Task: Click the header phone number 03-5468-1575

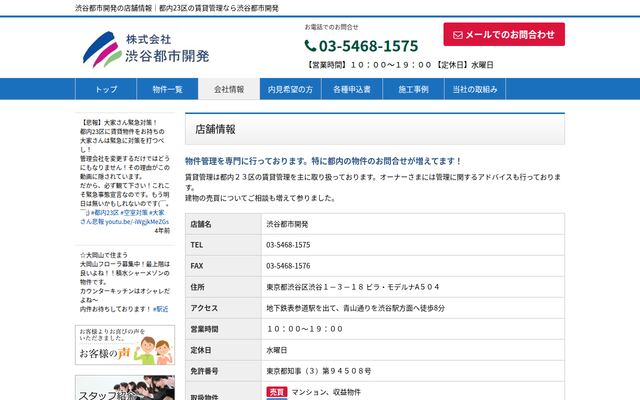Action: pos(368,46)
